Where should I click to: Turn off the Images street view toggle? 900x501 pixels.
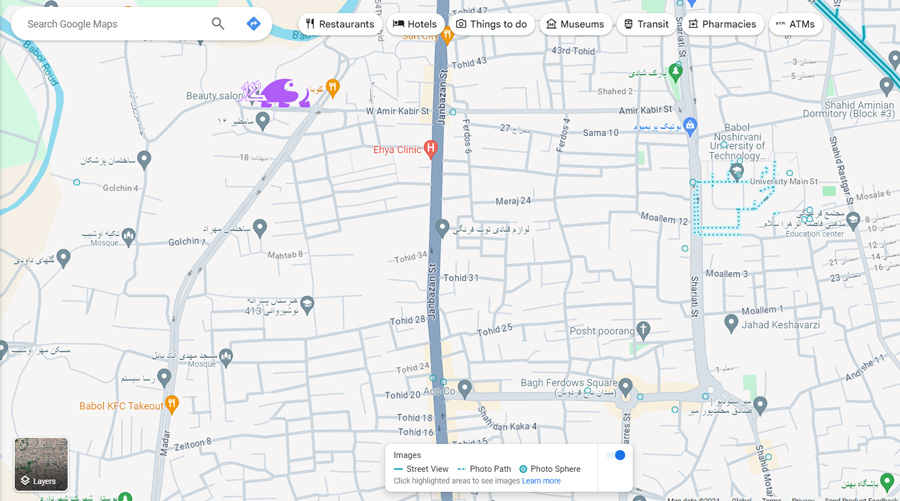[x=615, y=455]
